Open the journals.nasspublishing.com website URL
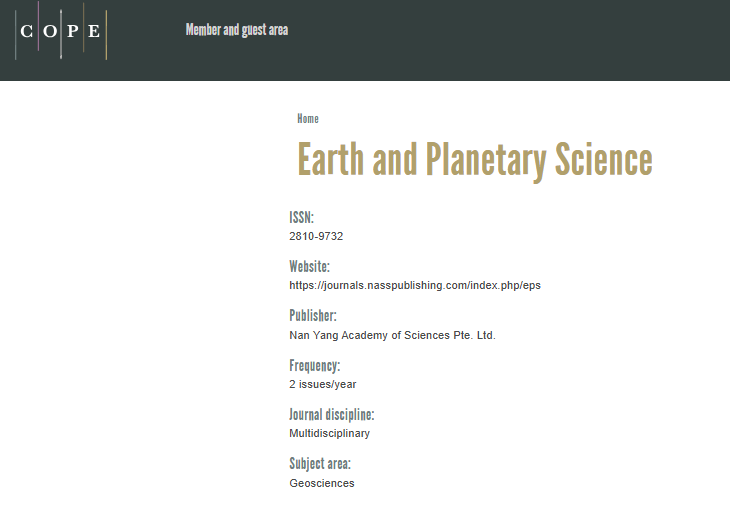 [x=415, y=286]
